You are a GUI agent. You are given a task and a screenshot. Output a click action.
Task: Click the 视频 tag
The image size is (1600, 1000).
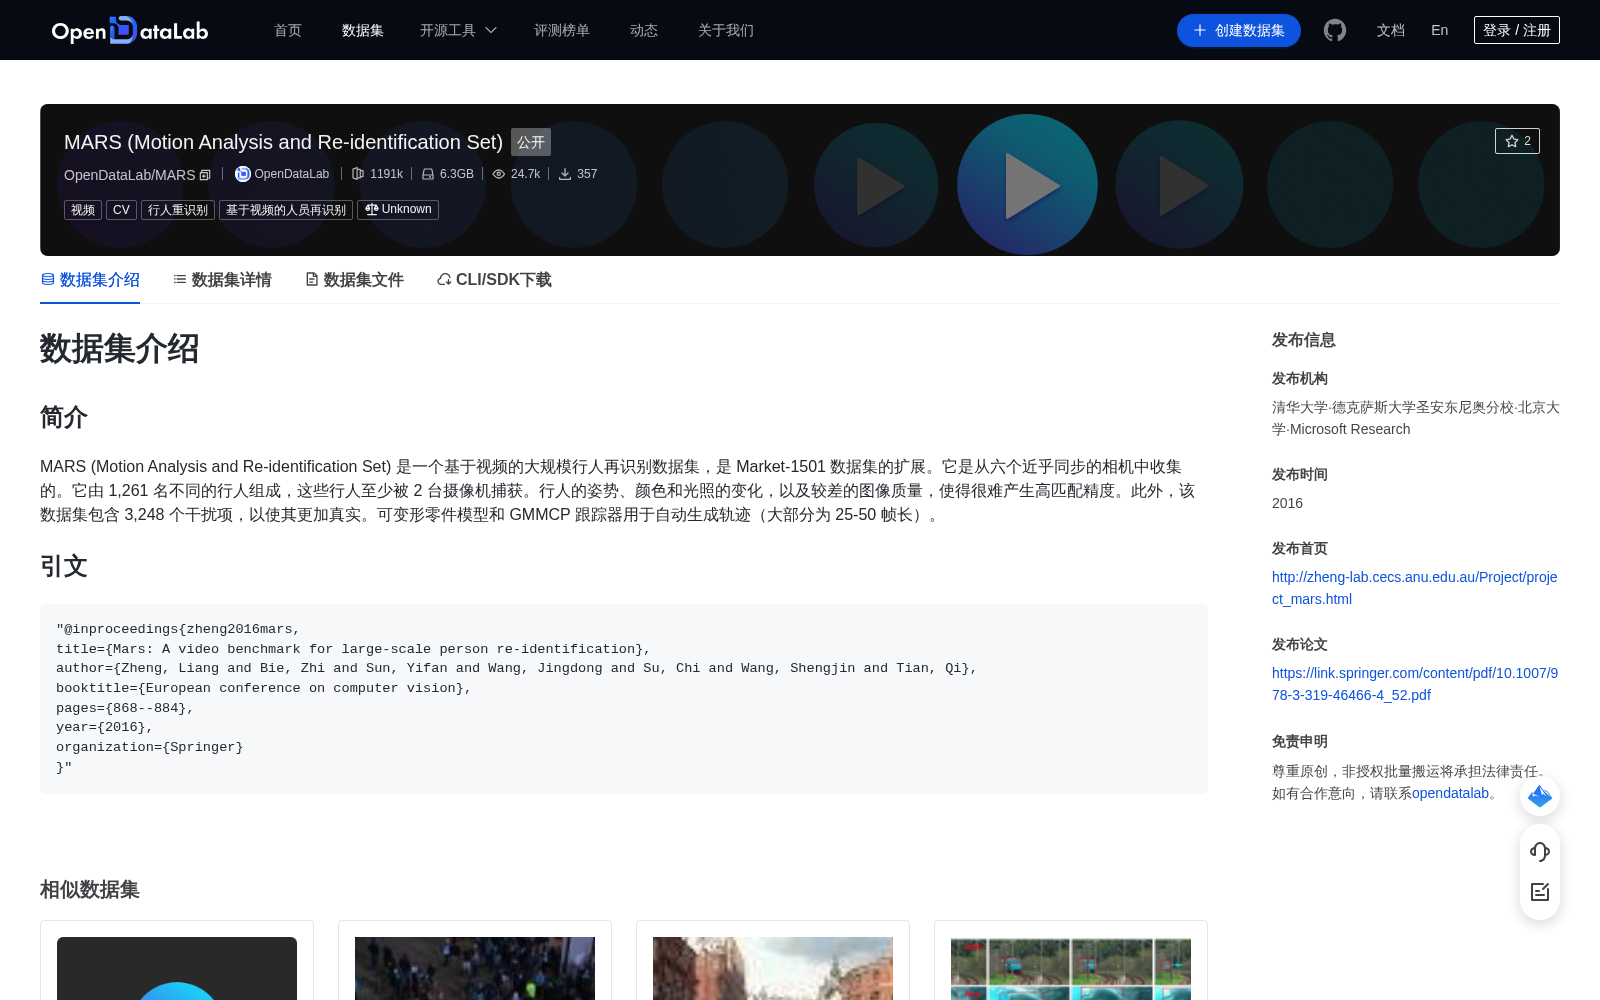83,210
